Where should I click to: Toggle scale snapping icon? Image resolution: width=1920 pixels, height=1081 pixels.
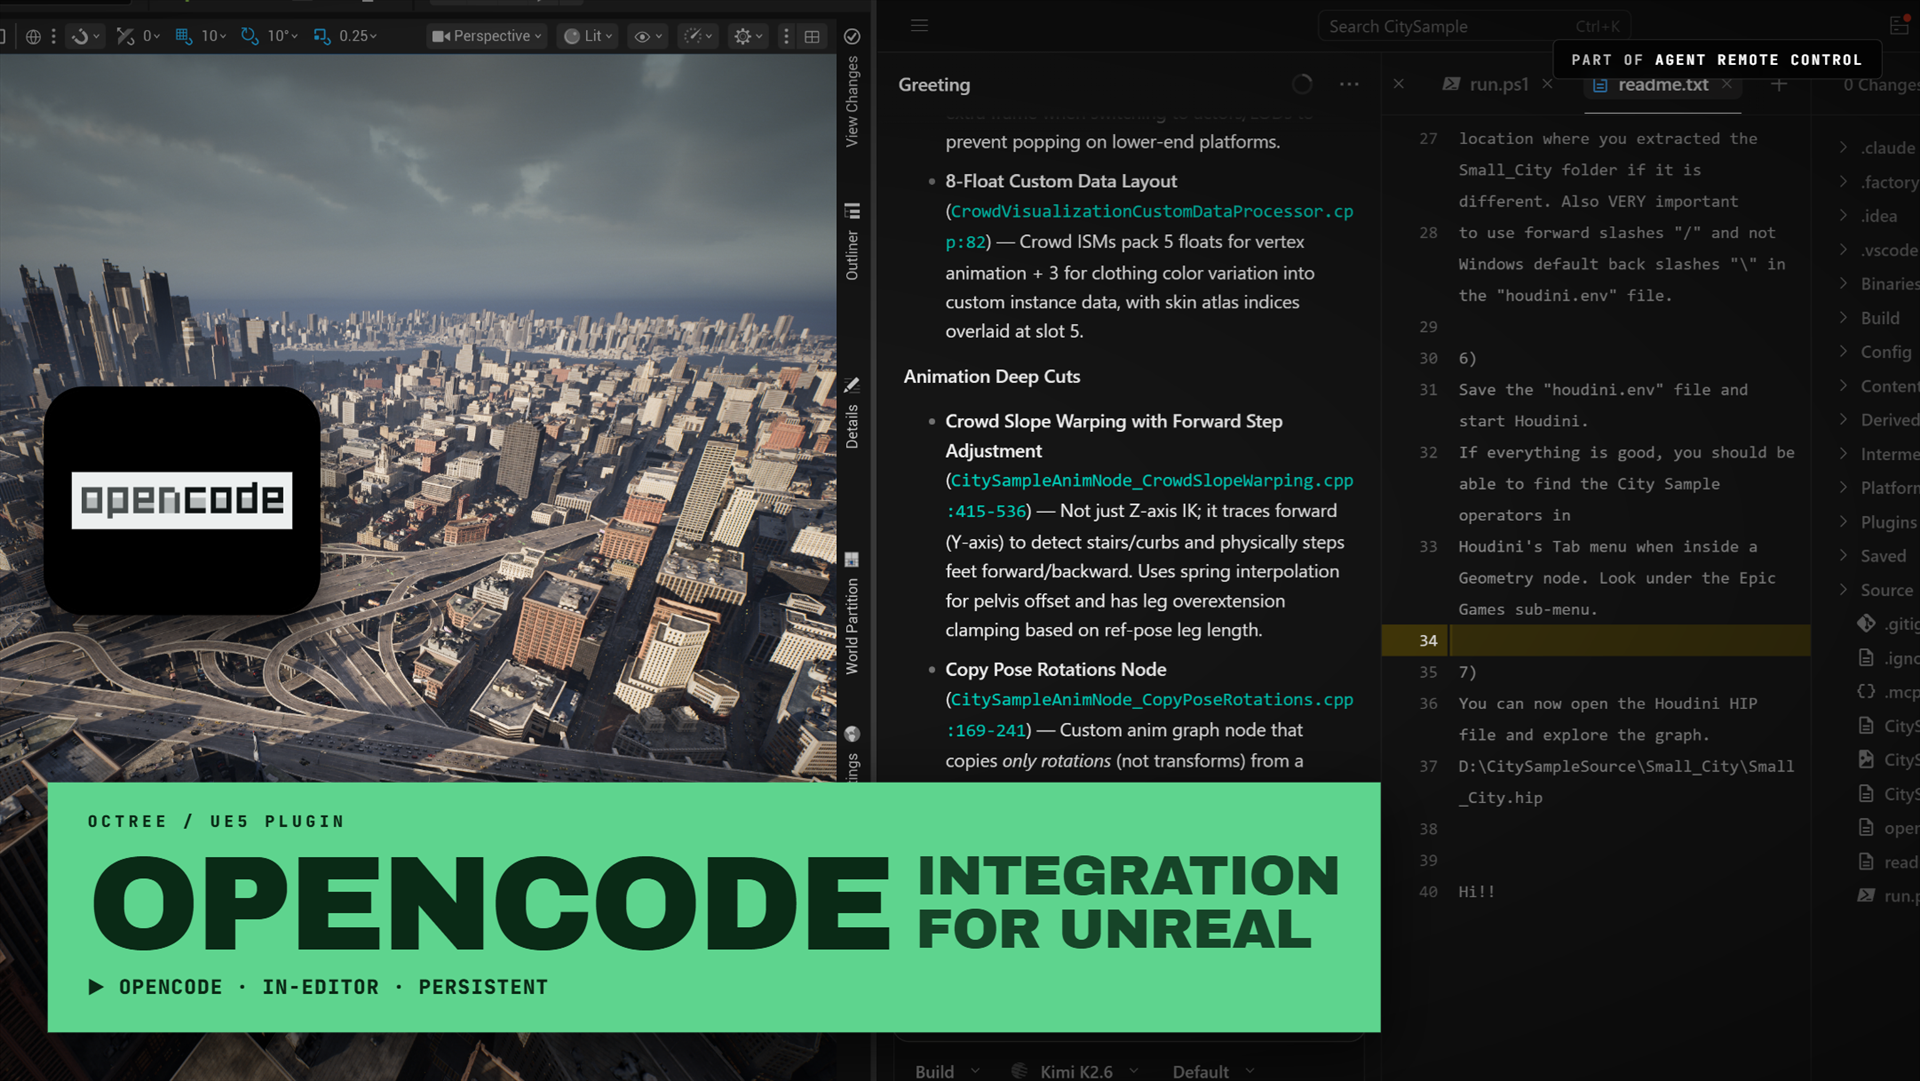pos(322,36)
